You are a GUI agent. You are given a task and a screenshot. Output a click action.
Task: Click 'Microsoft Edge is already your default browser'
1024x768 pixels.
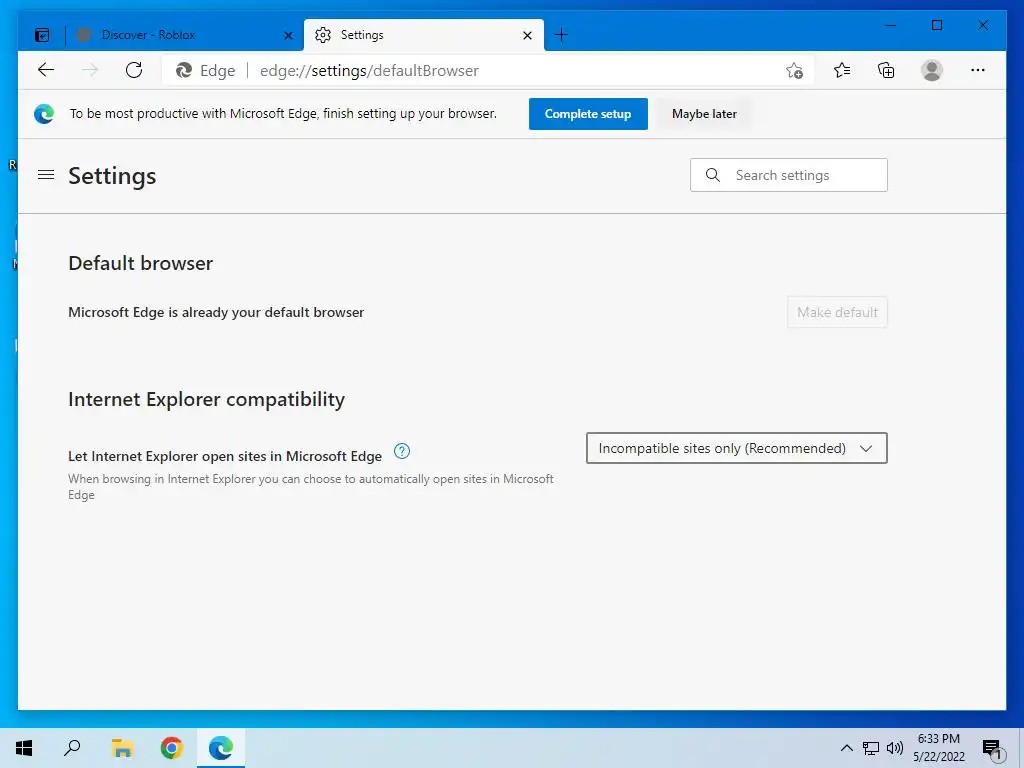pyautogui.click(x=216, y=312)
